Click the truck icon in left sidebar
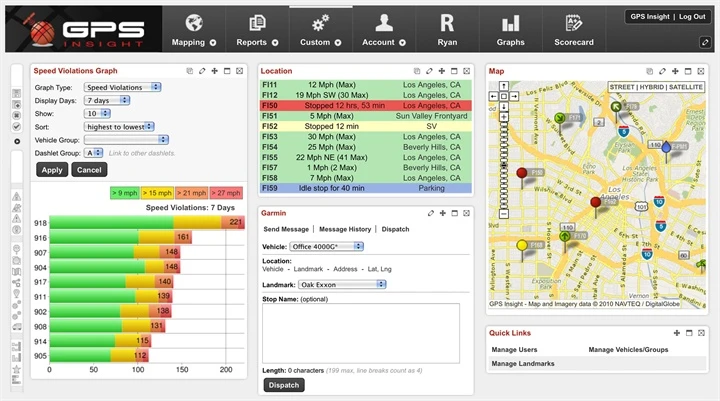720x401 pixels. pyautogui.click(x=17, y=327)
